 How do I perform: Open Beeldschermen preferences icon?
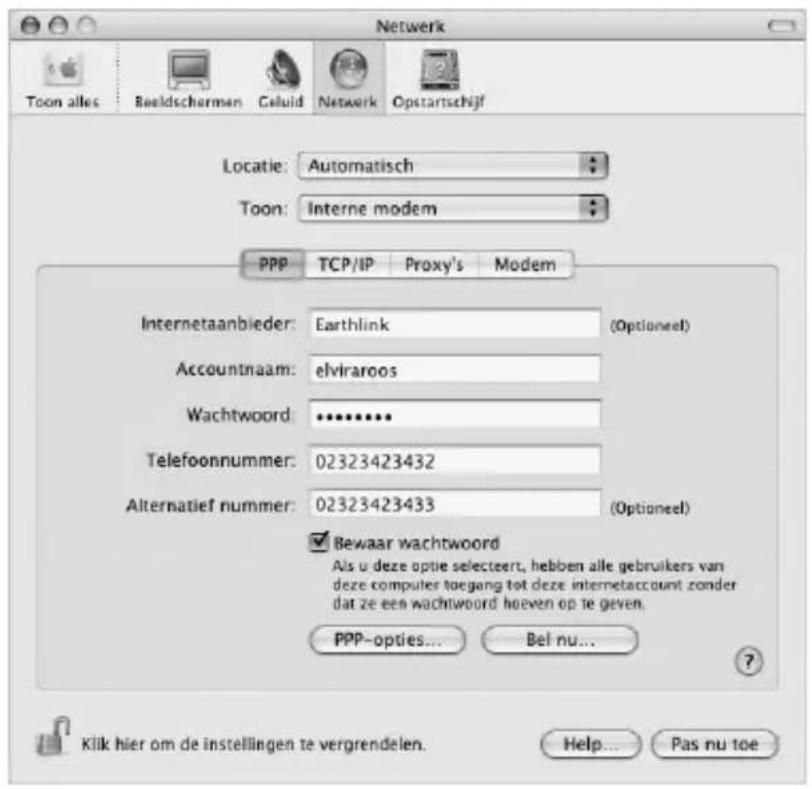pos(188,79)
